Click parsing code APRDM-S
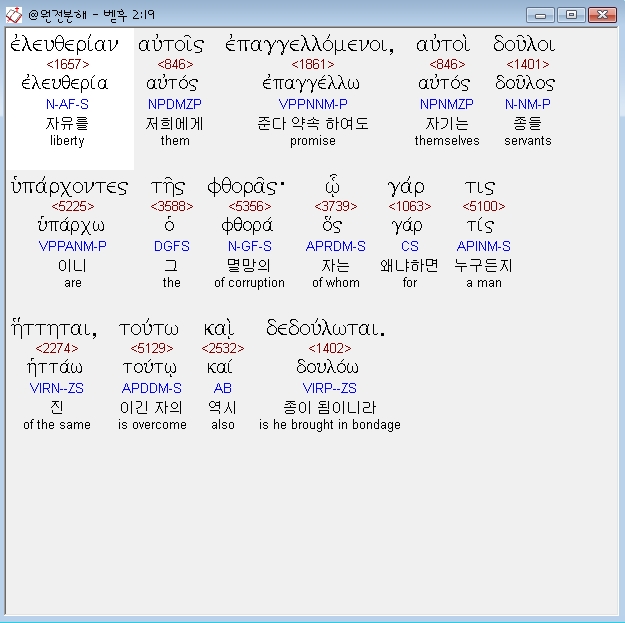Screen dimensions: 625x623 click(336, 246)
